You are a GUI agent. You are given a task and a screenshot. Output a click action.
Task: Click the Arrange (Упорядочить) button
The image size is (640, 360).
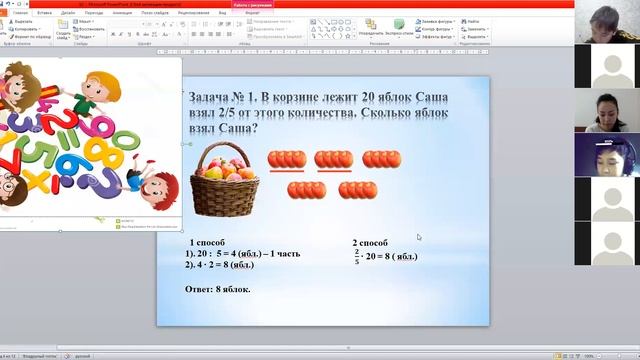pos(371,27)
